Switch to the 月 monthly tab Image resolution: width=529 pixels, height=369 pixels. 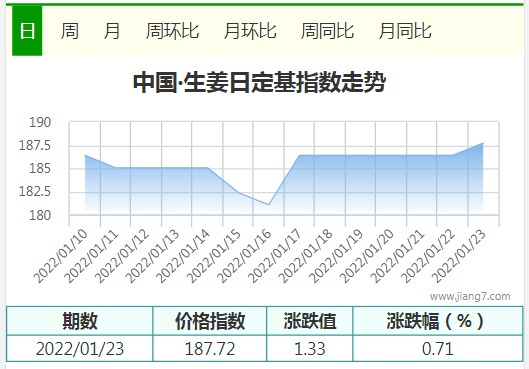click(x=112, y=31)
